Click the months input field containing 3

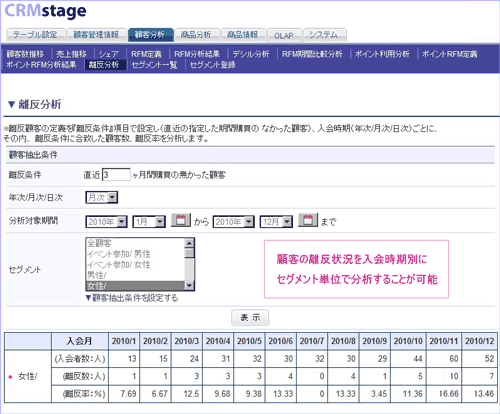(x=116, y=175)
